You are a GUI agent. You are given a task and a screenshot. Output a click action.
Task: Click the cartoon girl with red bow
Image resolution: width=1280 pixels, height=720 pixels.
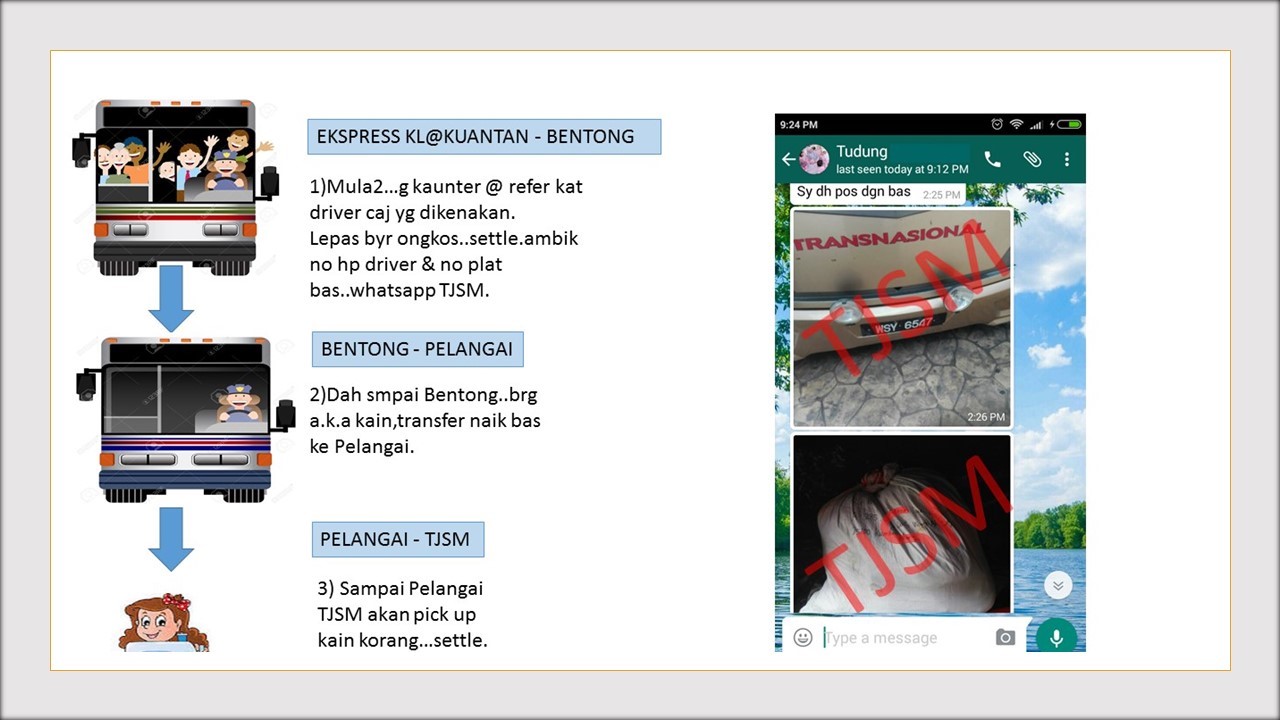[163, 623]
